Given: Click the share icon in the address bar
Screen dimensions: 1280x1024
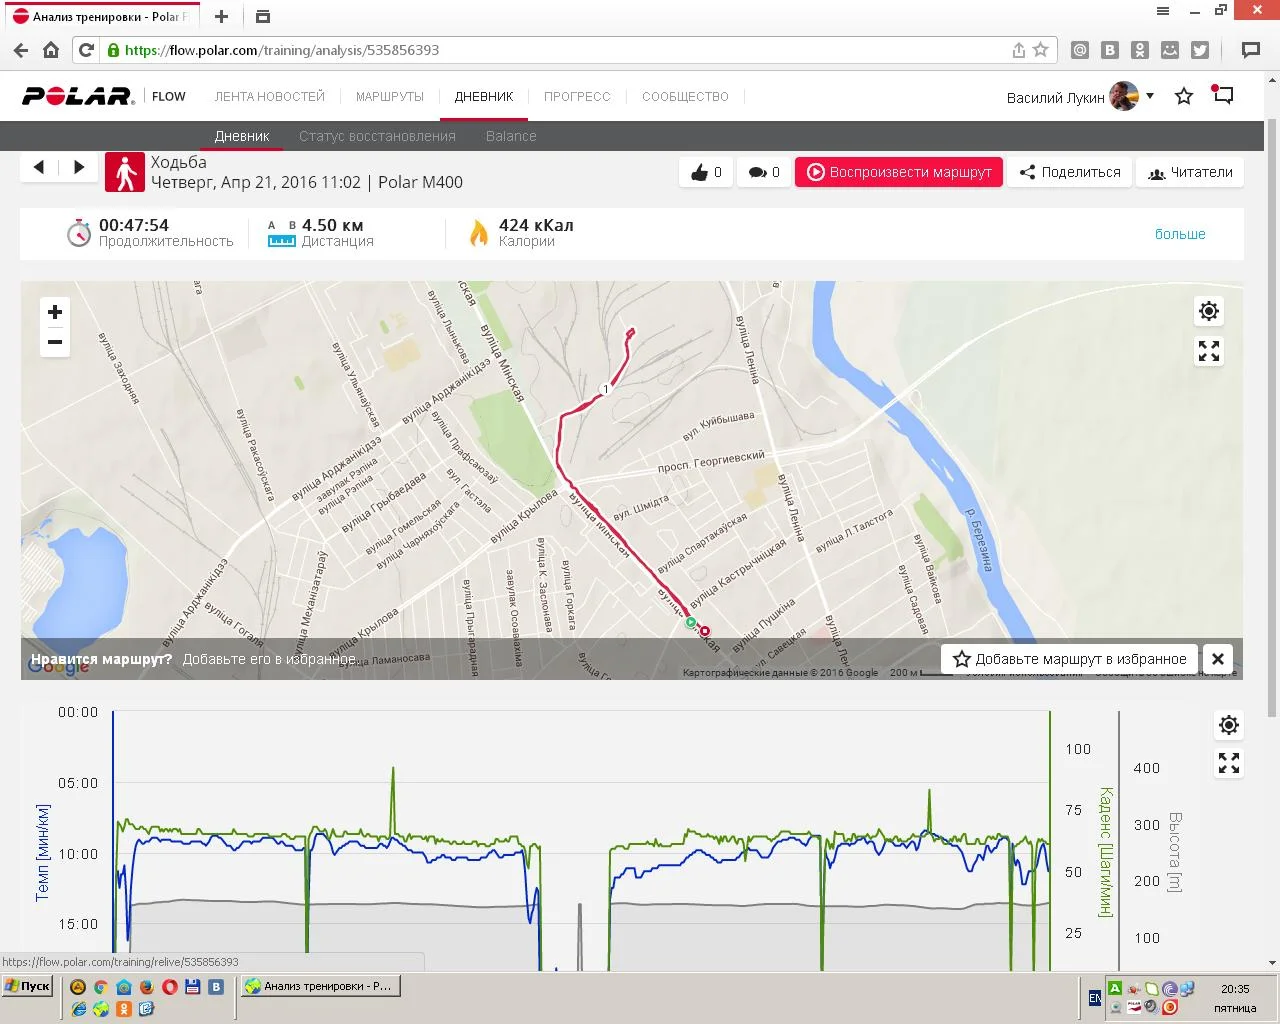Looking at the screenshot, I should click(1019, 50).
